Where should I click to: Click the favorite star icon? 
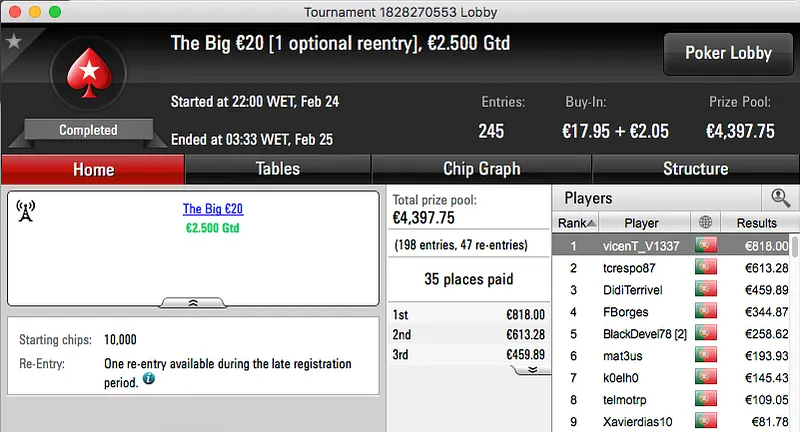click(13, 42)
